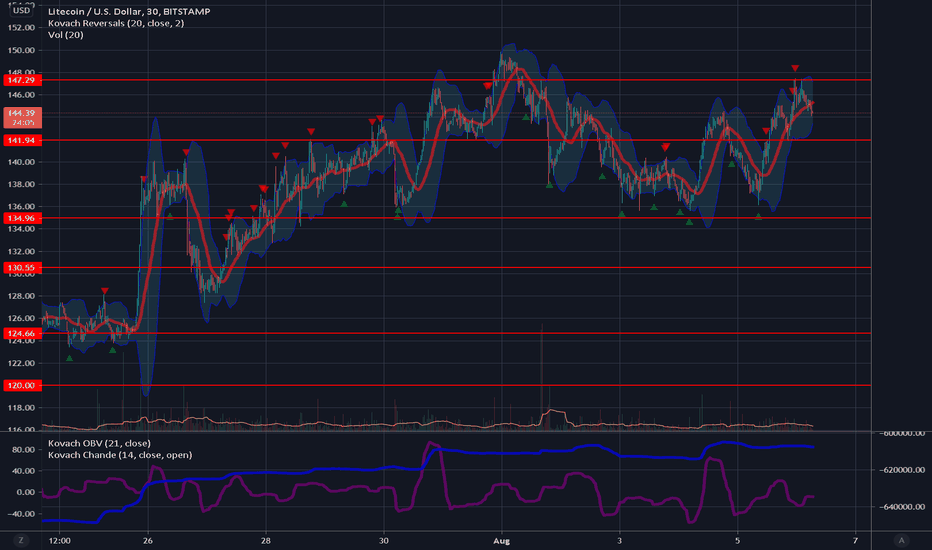Open timezone settings with the Z button
Viewport: 932px width, 550px height.
point(21,540)
